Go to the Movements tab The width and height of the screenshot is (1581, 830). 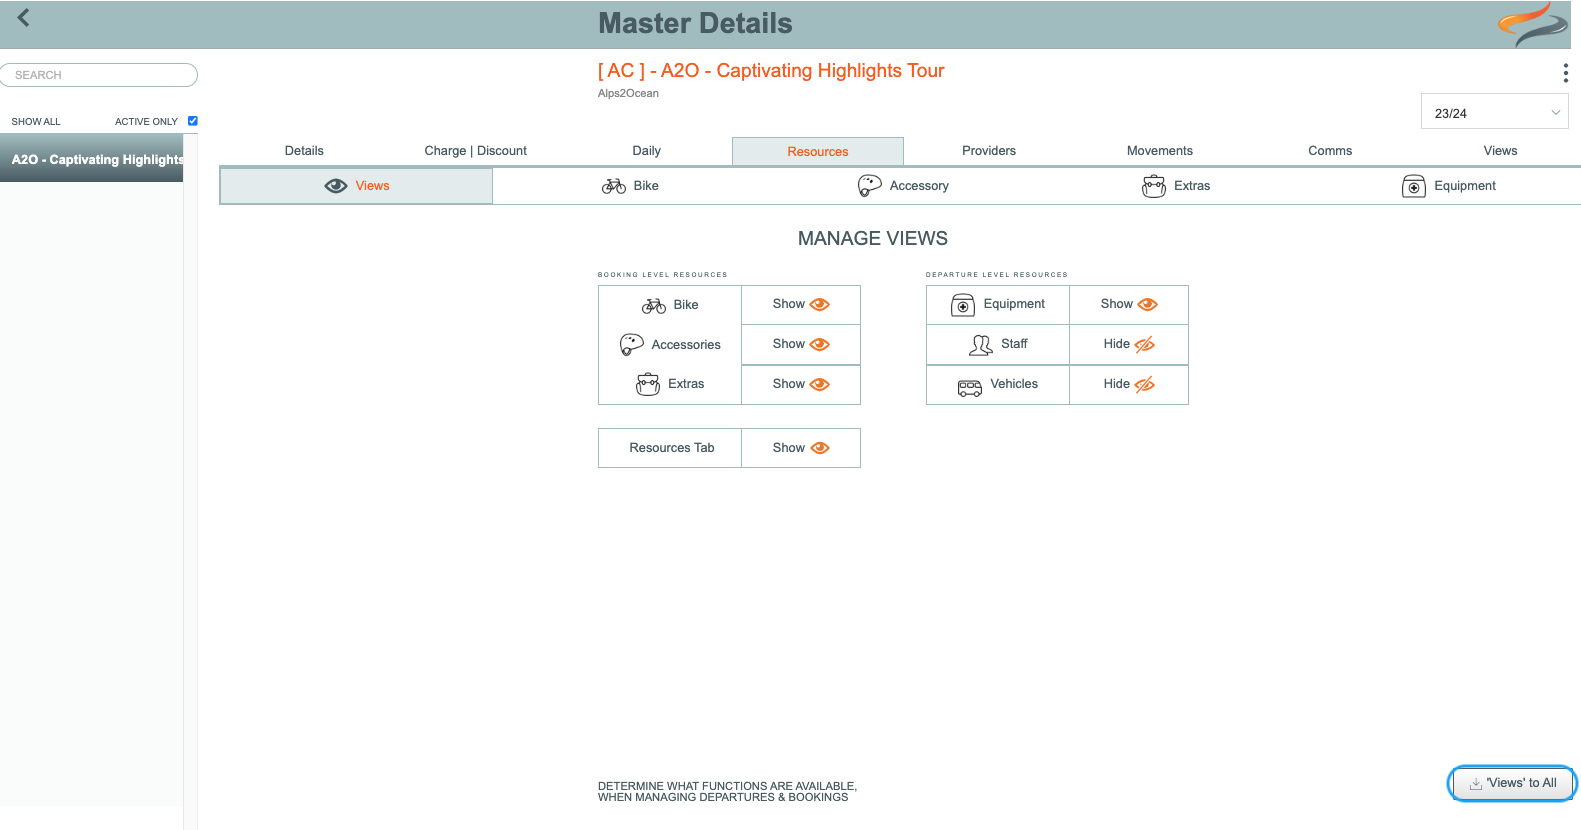point(1160,151)
